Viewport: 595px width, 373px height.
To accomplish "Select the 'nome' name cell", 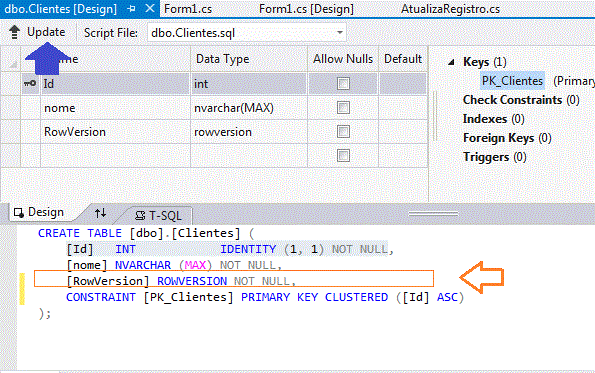I will pyautogui.click(x=115, y=108).
